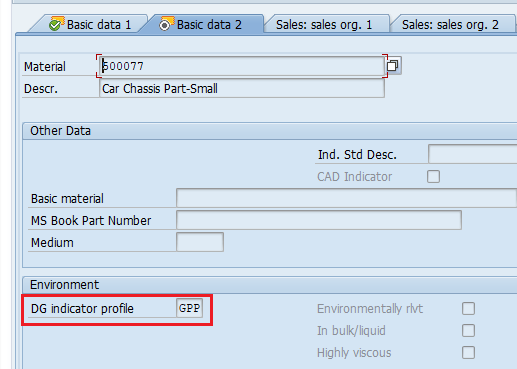The height and width of the screenshot is (369, 517).
Task: Click the Environment section header
Action: (270, 285)
